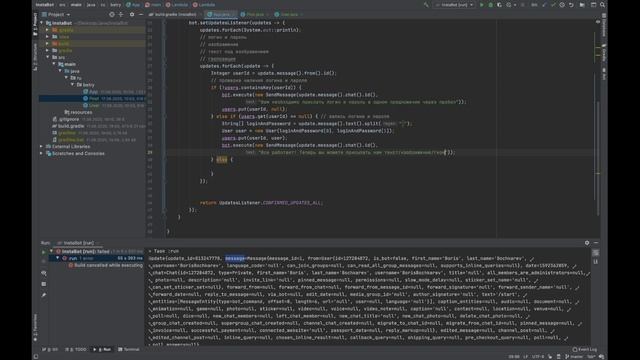This screenshot has height=360, width=640.
Task: Hide the Run panel with minus icon
Action: pos(596,243)
